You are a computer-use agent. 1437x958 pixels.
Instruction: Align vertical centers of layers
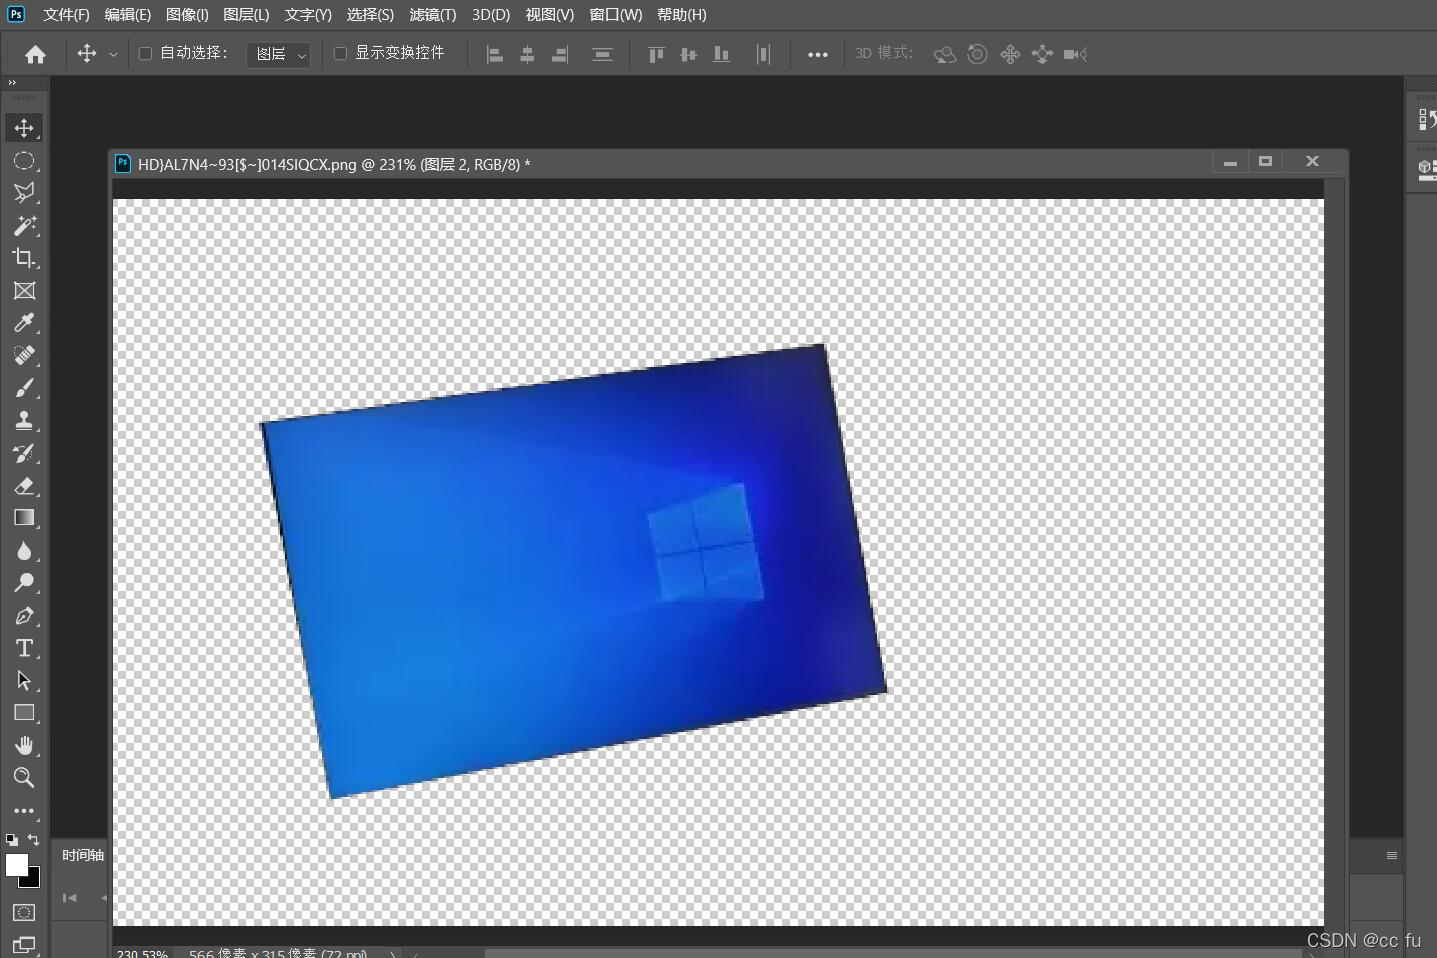pos(688,54)
